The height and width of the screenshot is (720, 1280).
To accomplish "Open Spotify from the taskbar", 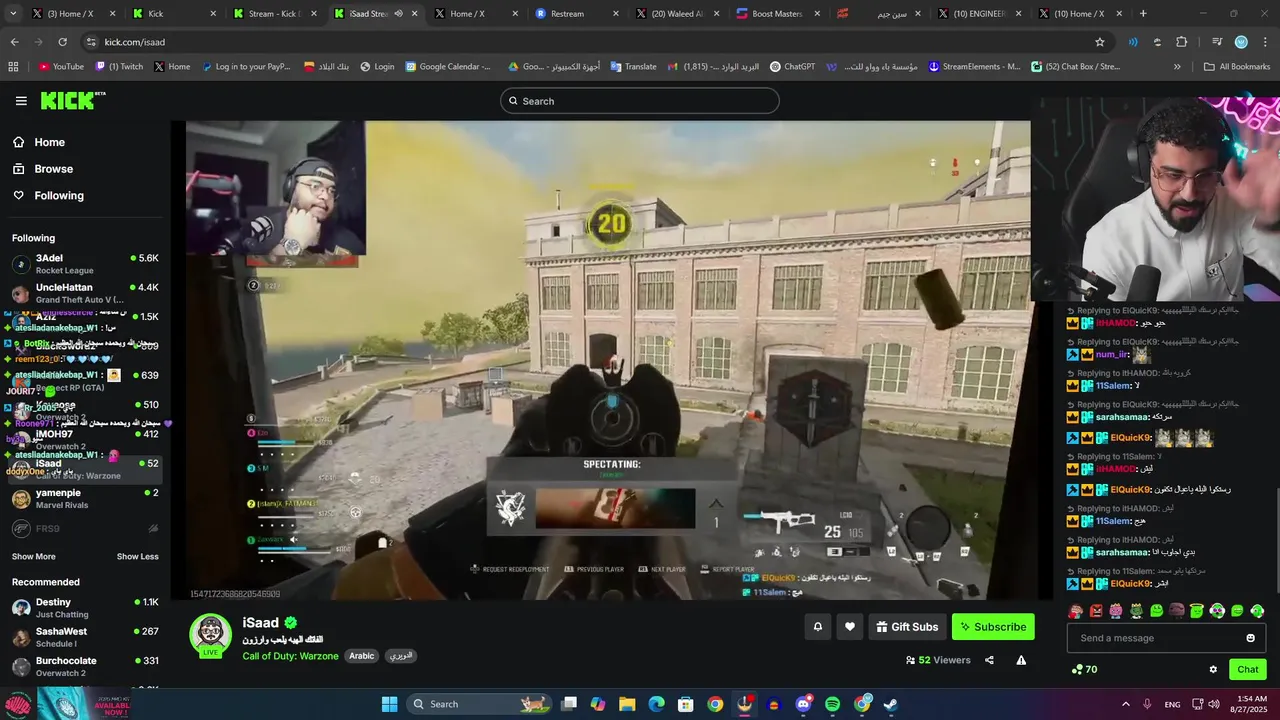I will coord(833,704).
